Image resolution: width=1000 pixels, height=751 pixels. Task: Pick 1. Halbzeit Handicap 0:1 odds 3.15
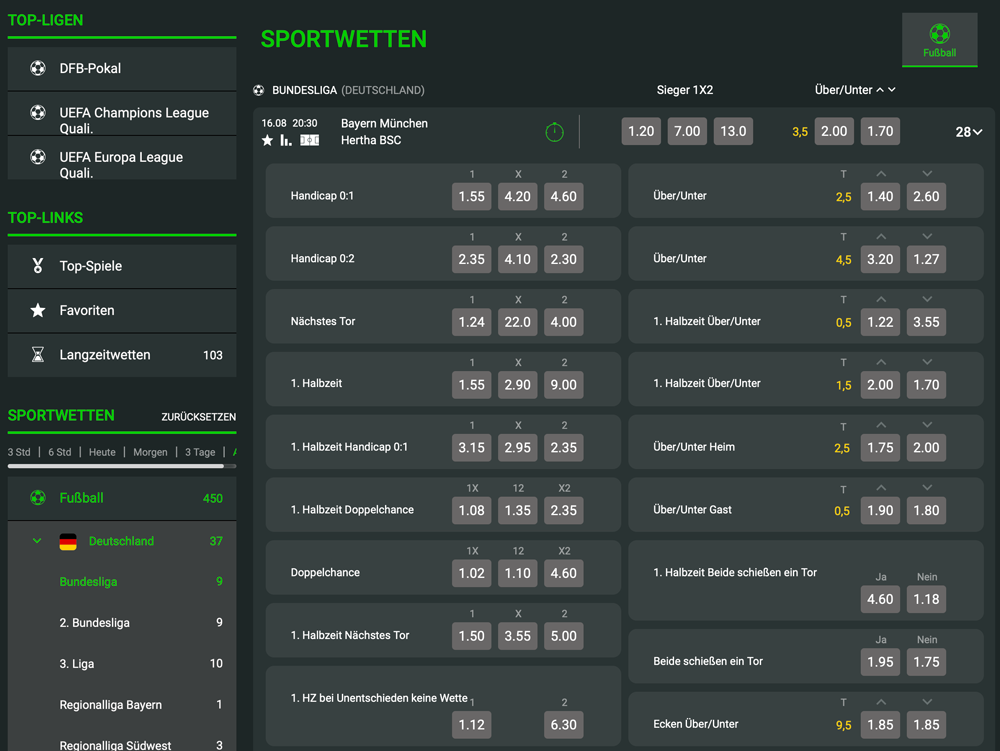[x=471, y=448]
